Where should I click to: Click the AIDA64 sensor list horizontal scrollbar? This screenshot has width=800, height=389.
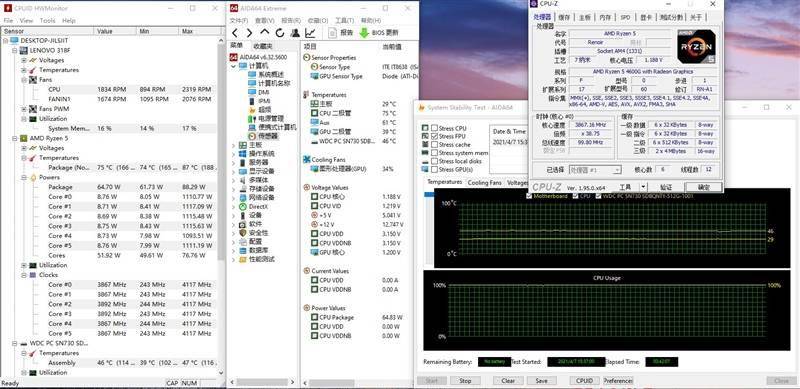click(332, 382)
